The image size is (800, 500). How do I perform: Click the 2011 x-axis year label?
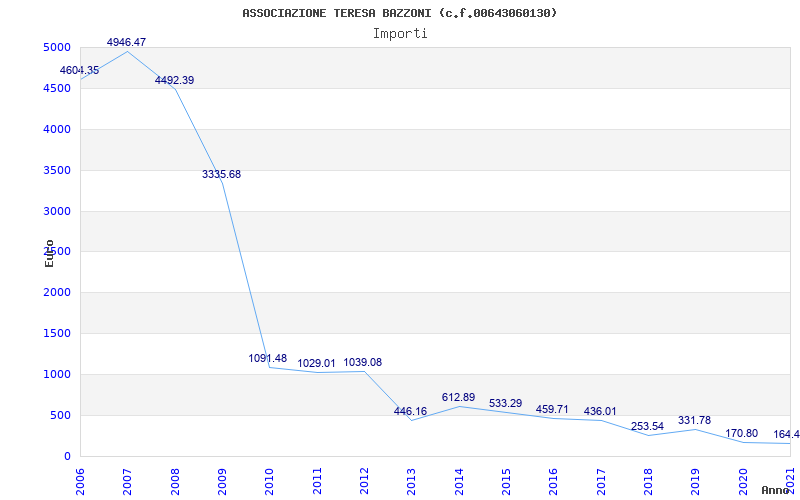(x=317, y=481)
